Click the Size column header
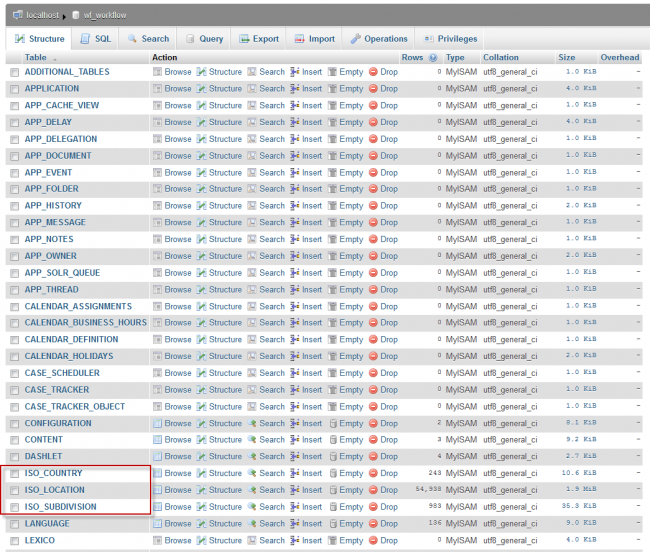The image size is (650, 552). tap(567, 57)
